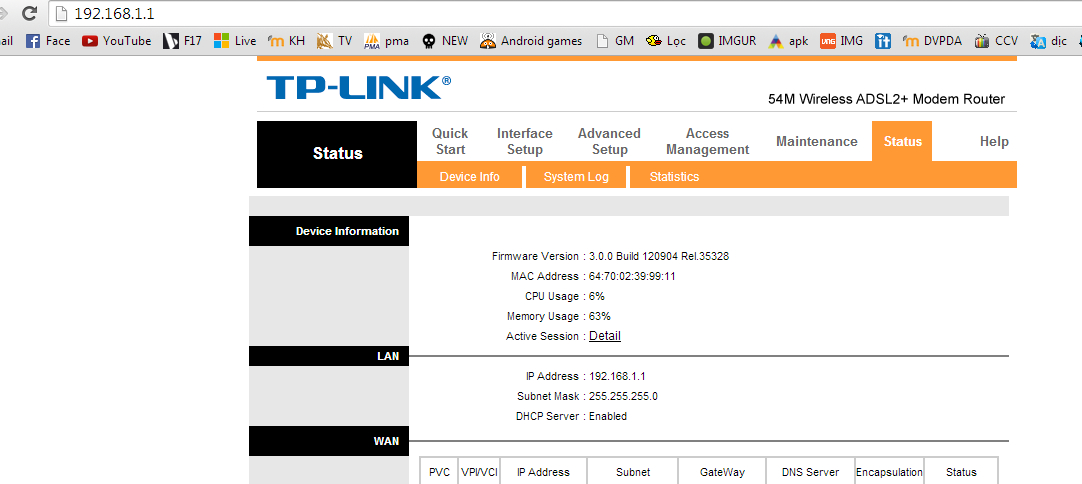Image resolution: width=1082 pixels, height=484 pixels.
Task: Click the PVC column header
Action: click(439, 472)
